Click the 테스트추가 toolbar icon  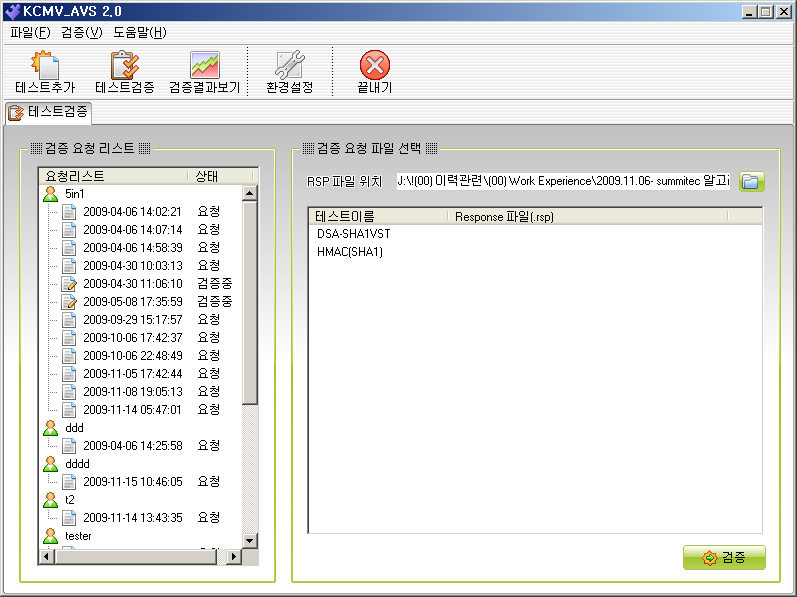(45, 66)
